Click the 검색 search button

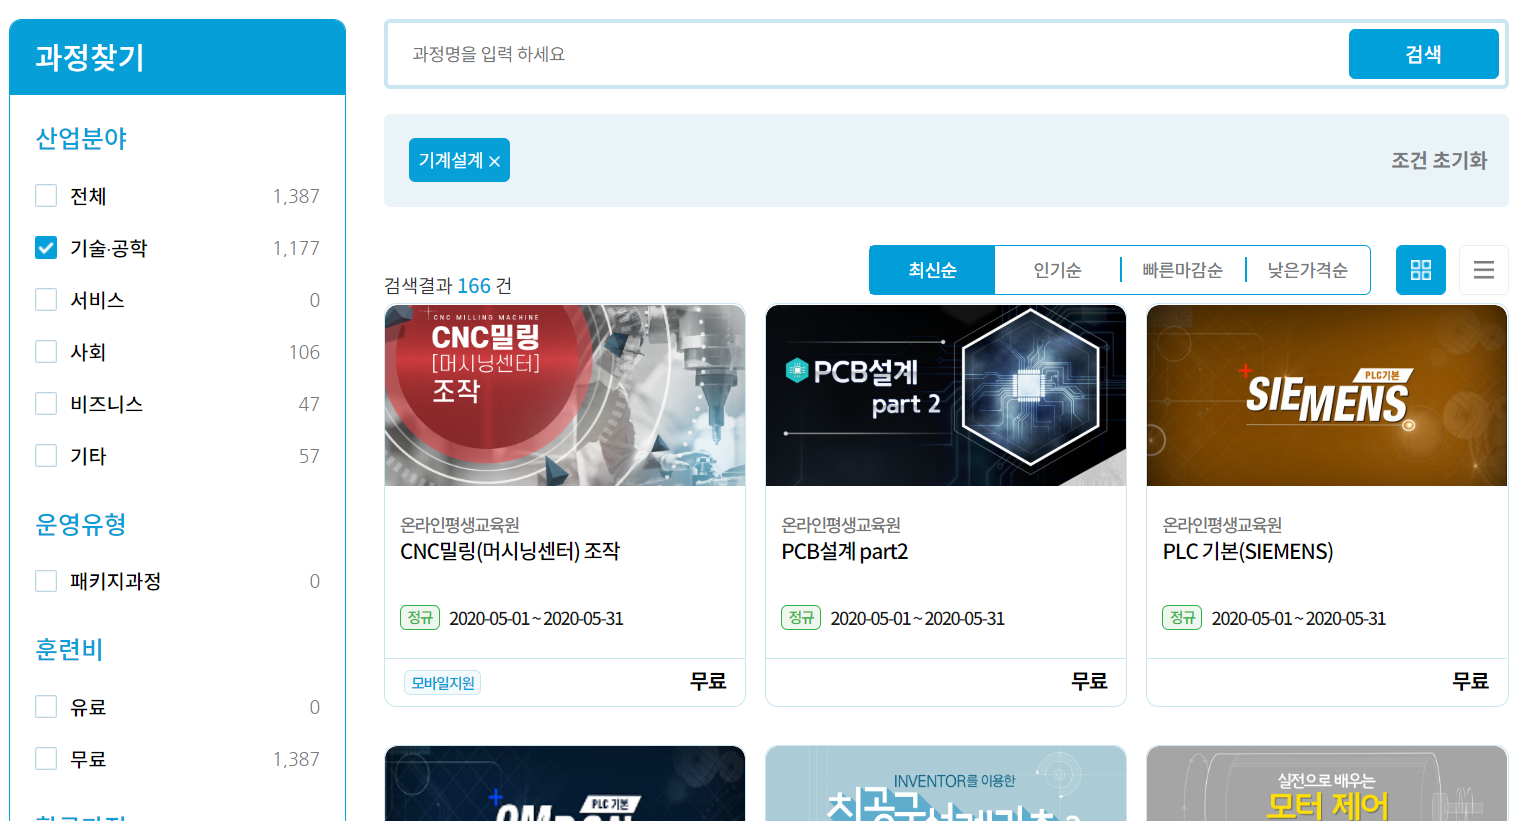[1423, 54]
